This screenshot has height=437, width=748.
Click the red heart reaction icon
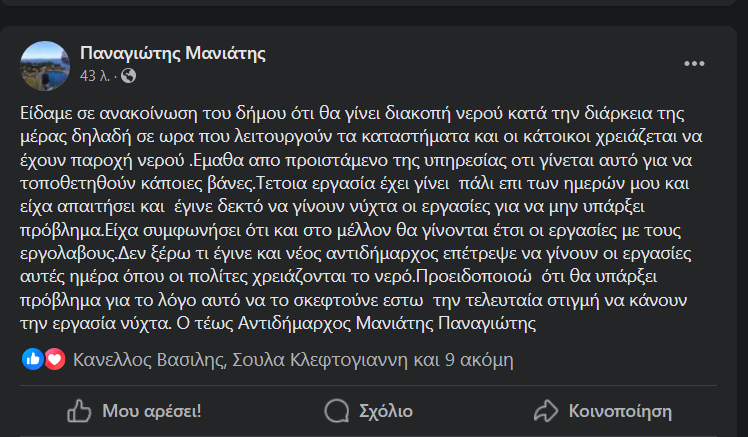54,358
